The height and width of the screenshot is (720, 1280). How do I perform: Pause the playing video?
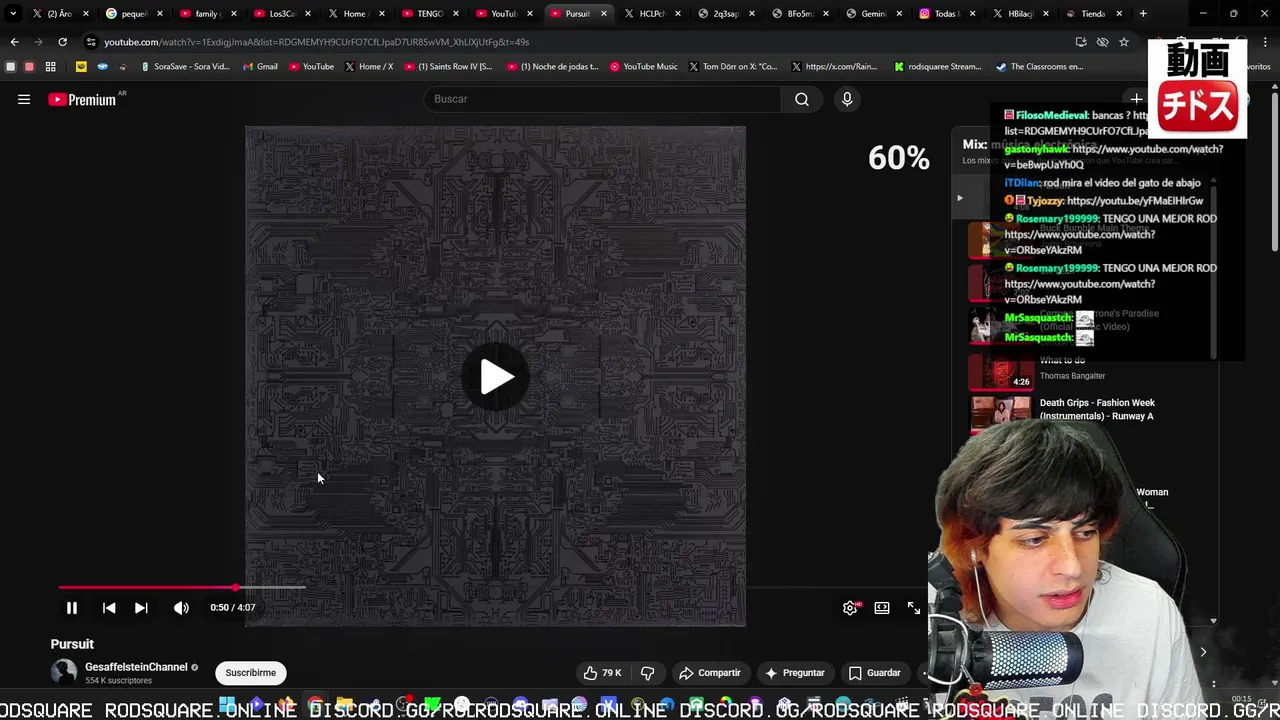pyautogui.click(x=72, y=608)
